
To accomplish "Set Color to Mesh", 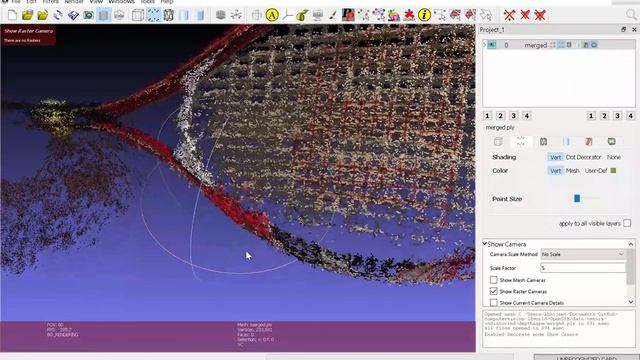I will coord(572,171).
